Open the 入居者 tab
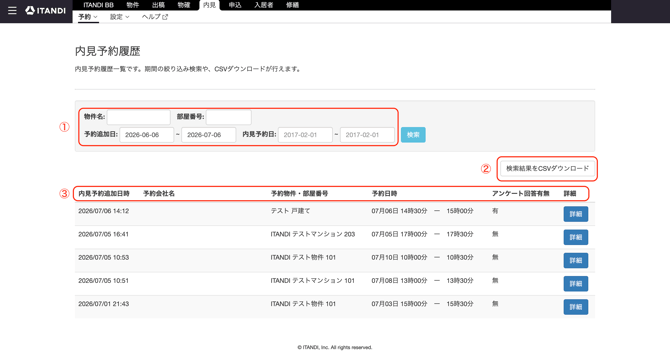This screenshot has height=363, width=670. (x=263, y=5)
